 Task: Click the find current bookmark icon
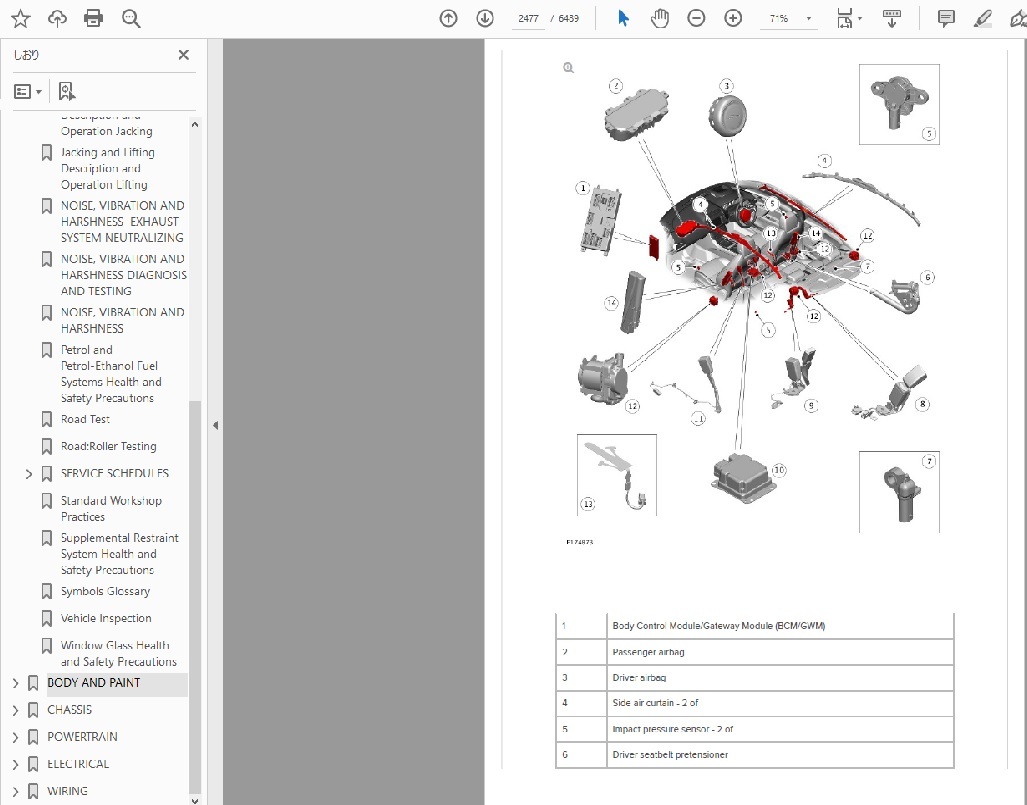pos(66,91)
